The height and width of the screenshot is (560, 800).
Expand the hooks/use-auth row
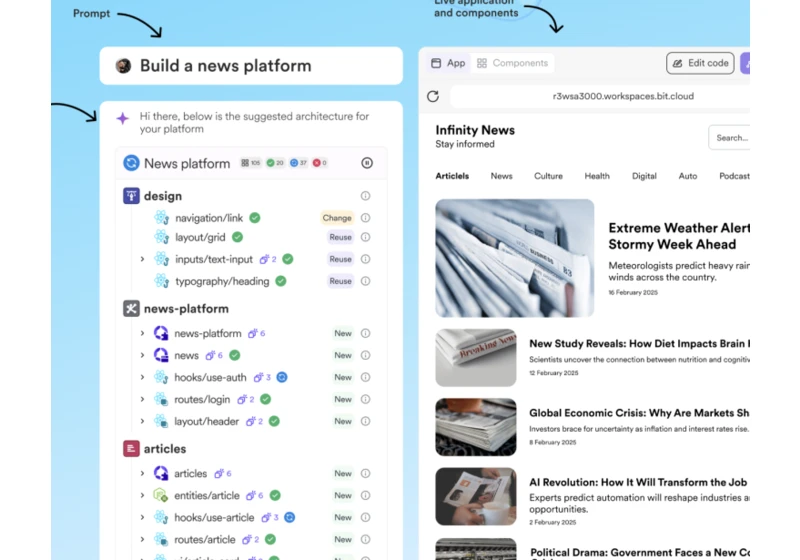(142, 377)
